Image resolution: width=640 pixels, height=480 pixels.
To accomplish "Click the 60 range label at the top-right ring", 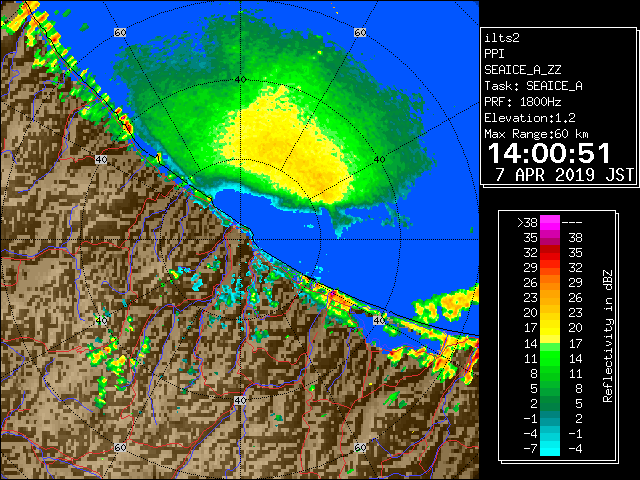I will 360,32.
